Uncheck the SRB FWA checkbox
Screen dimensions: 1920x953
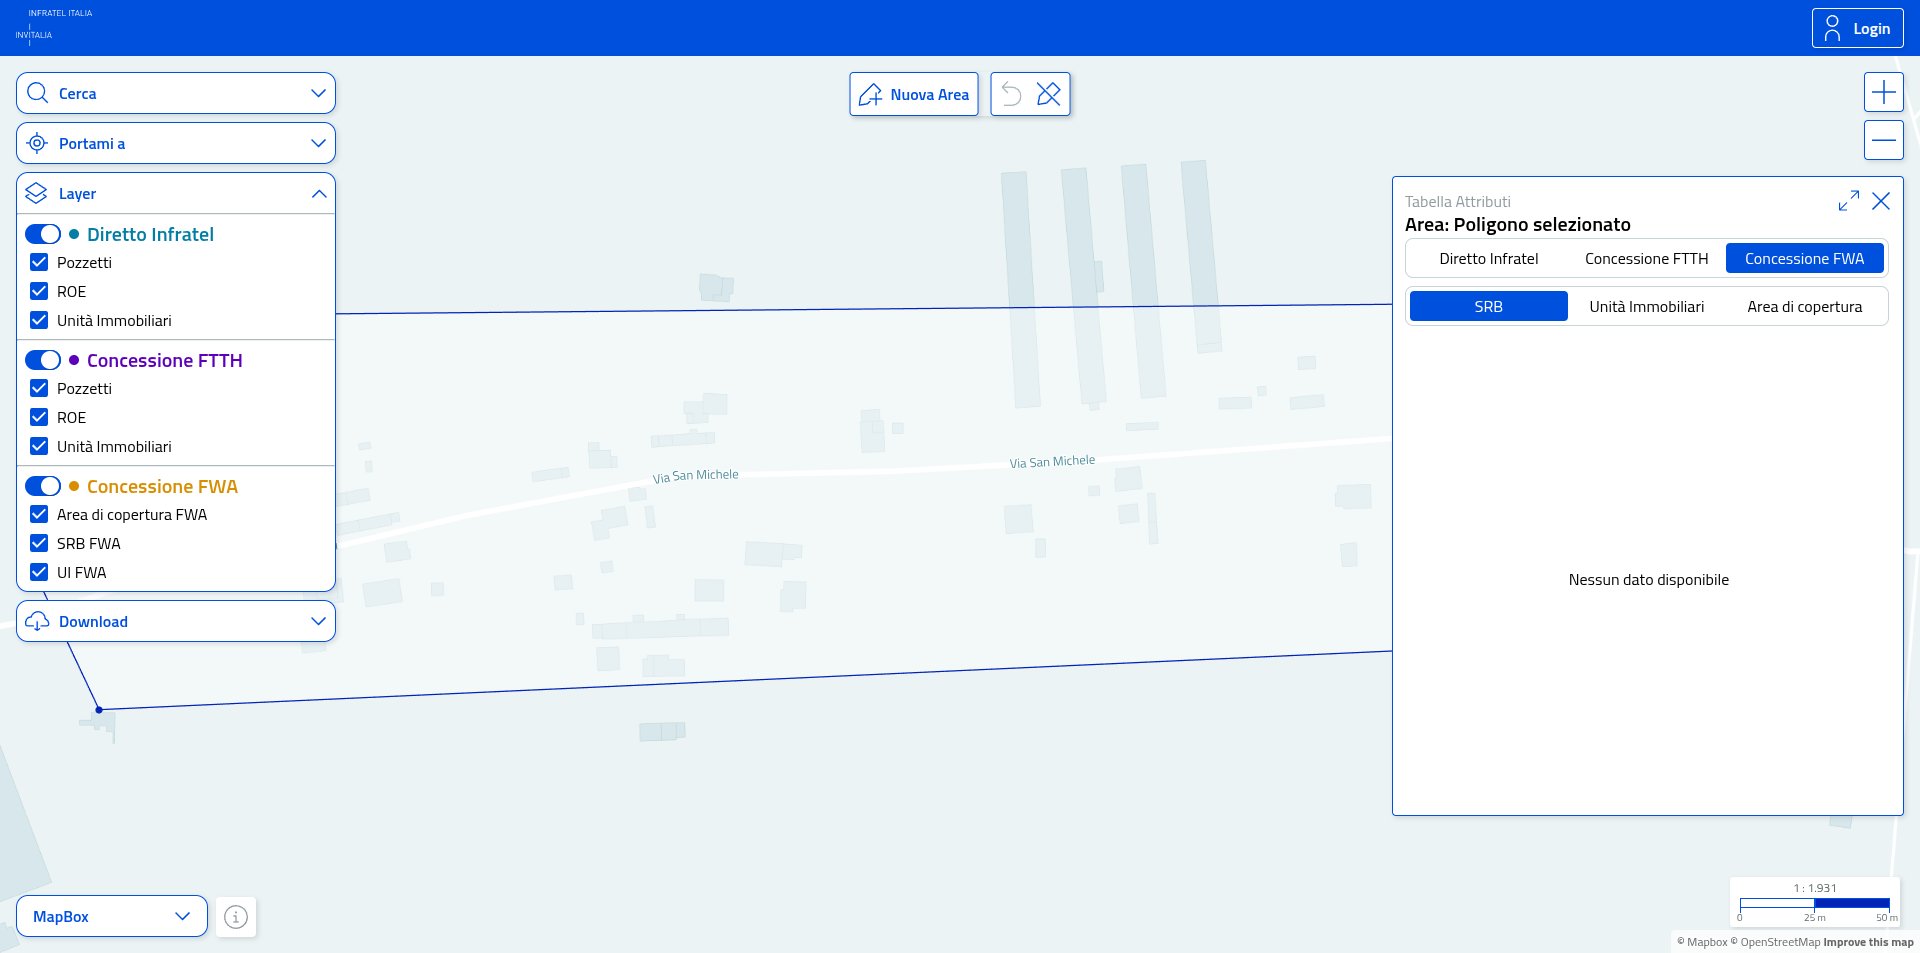point(39,543)
